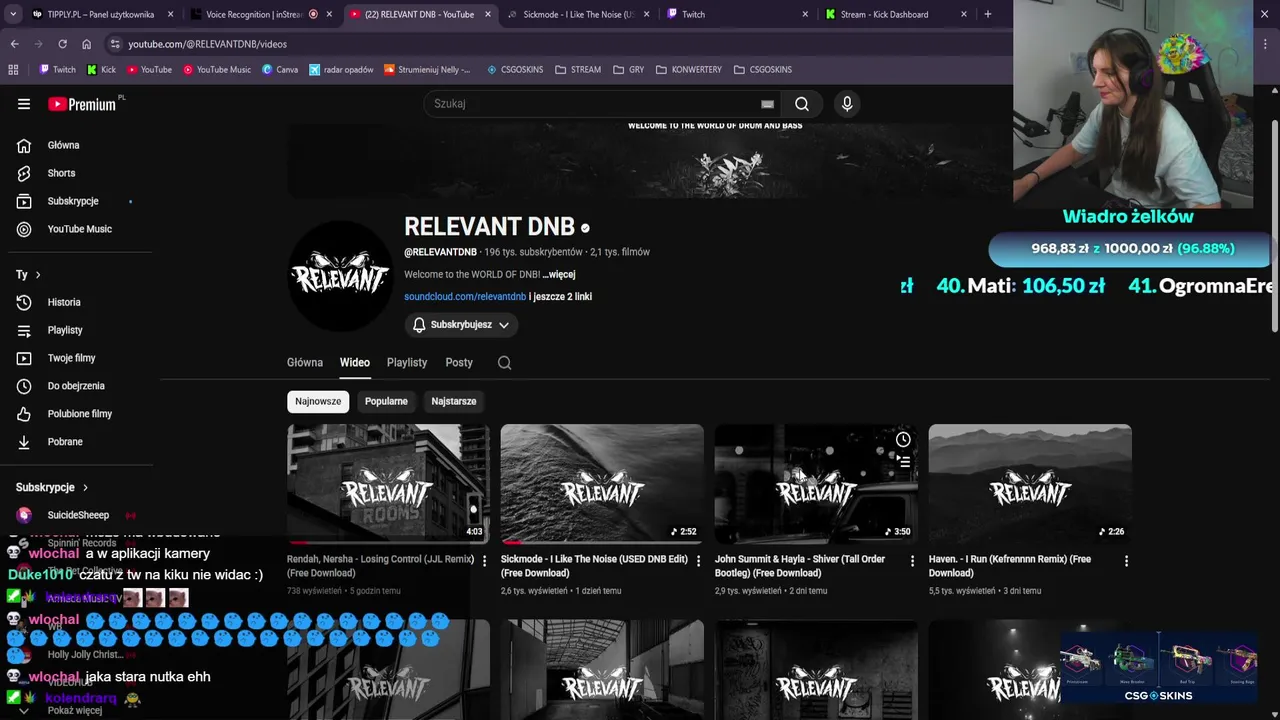Add Shiver video to queue icon
Screen dimensions: 1280x720
903,461
